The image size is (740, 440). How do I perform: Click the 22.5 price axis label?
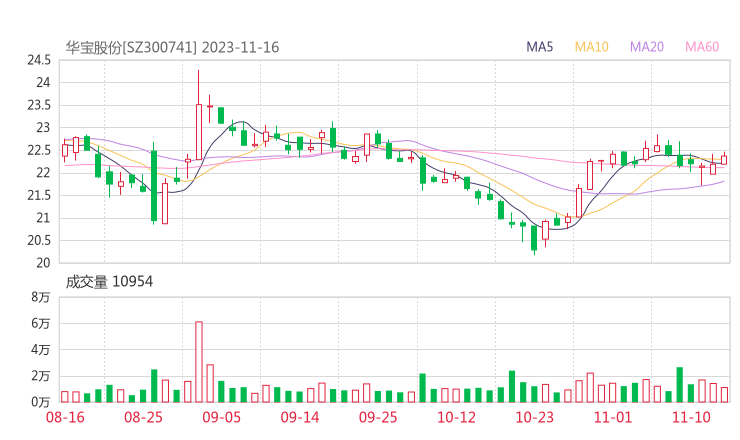(39, 151)
